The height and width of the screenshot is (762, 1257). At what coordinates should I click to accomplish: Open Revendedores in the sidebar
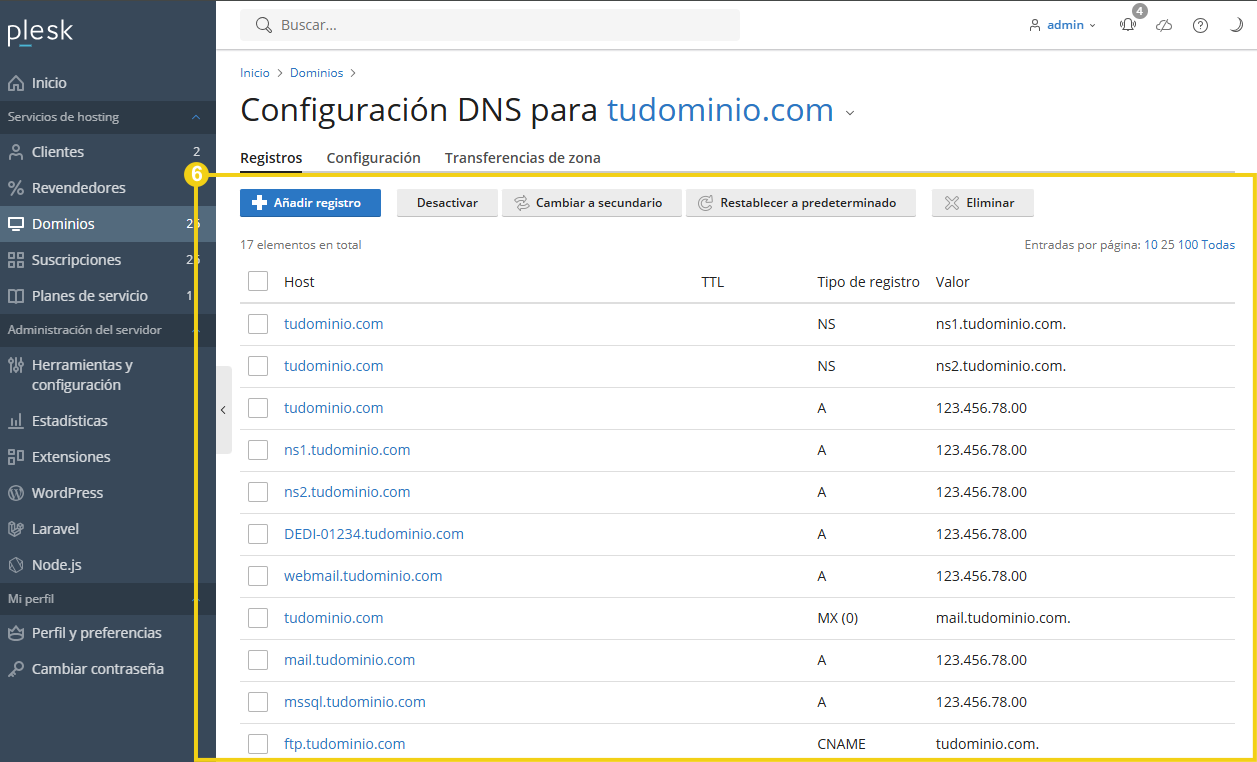107,188
